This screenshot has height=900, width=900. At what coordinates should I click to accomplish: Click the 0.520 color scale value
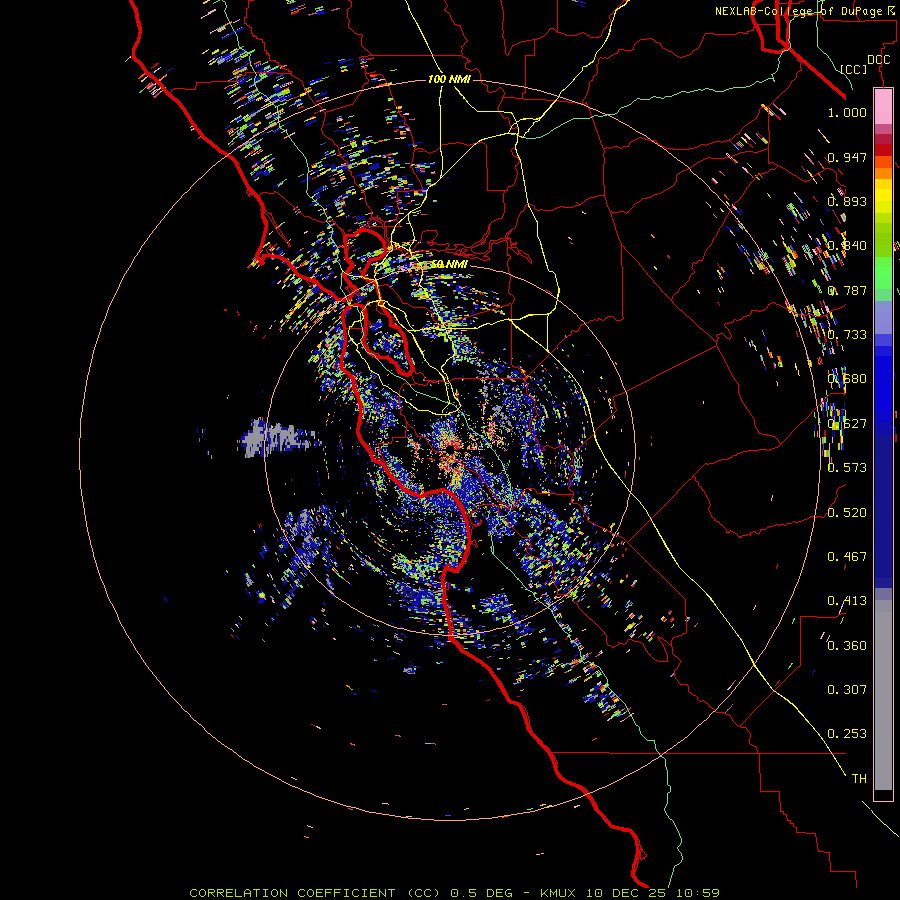tap(847, 513)
